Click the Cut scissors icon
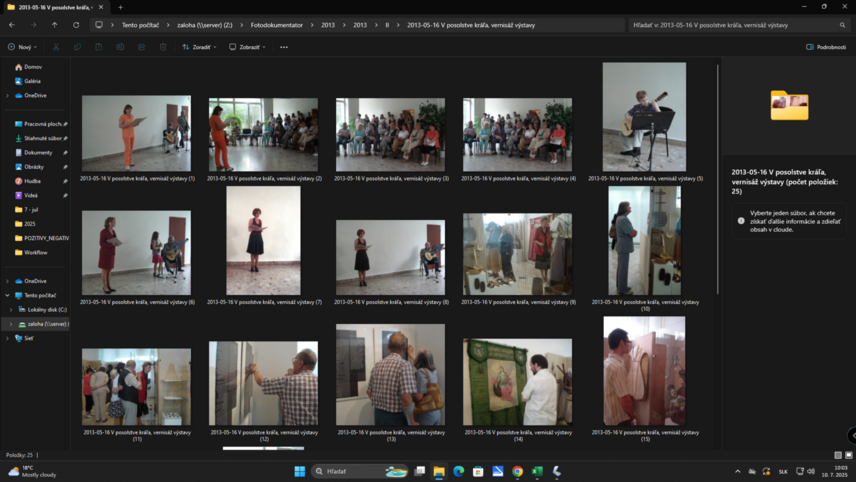Image resolution: width=856 pixels, height=482 pixels. 56,47
